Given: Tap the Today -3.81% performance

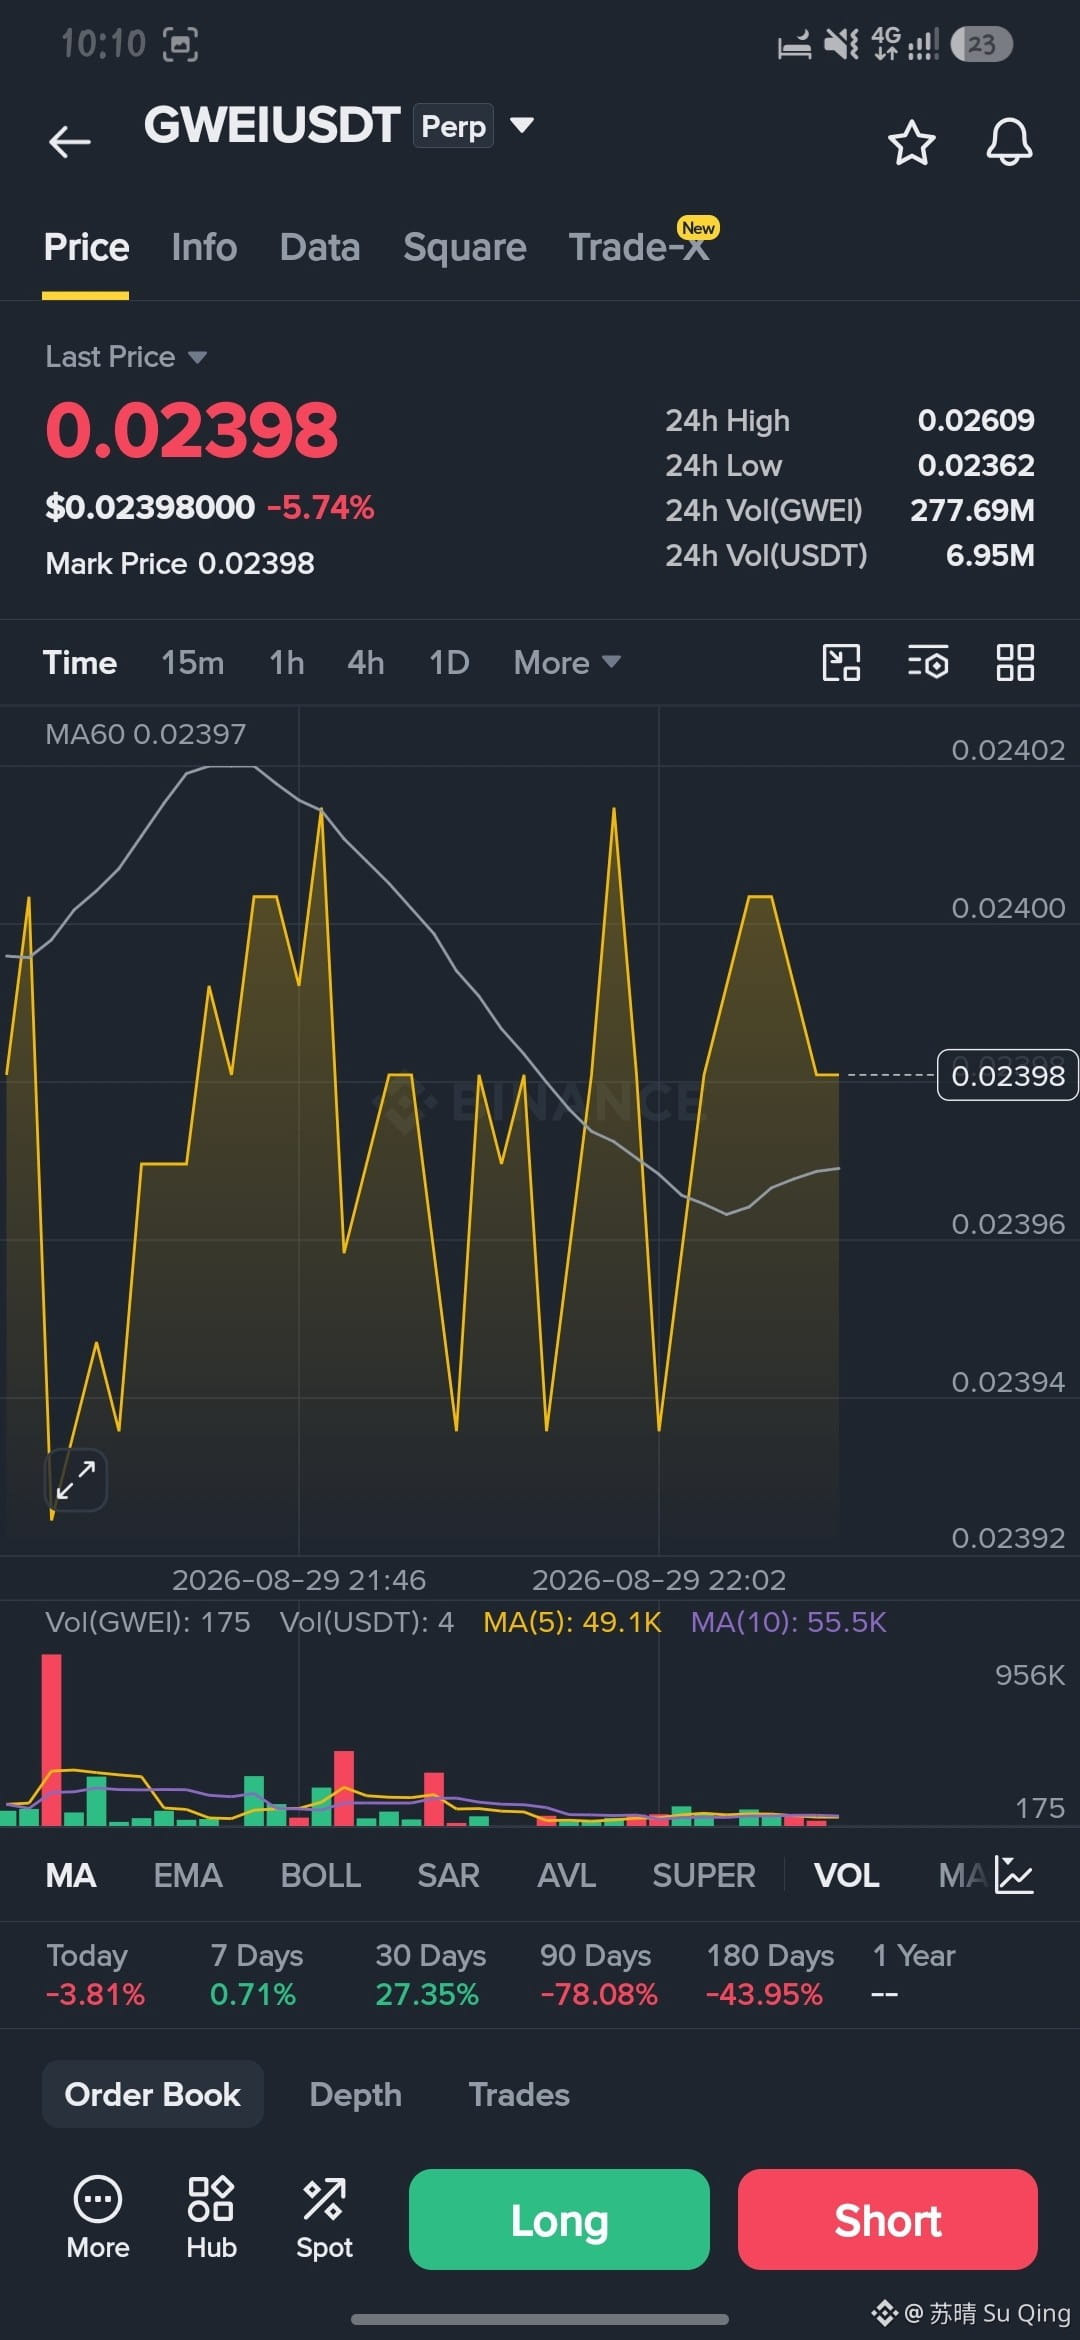Looking at the screenshot, I should (95, 1974).
